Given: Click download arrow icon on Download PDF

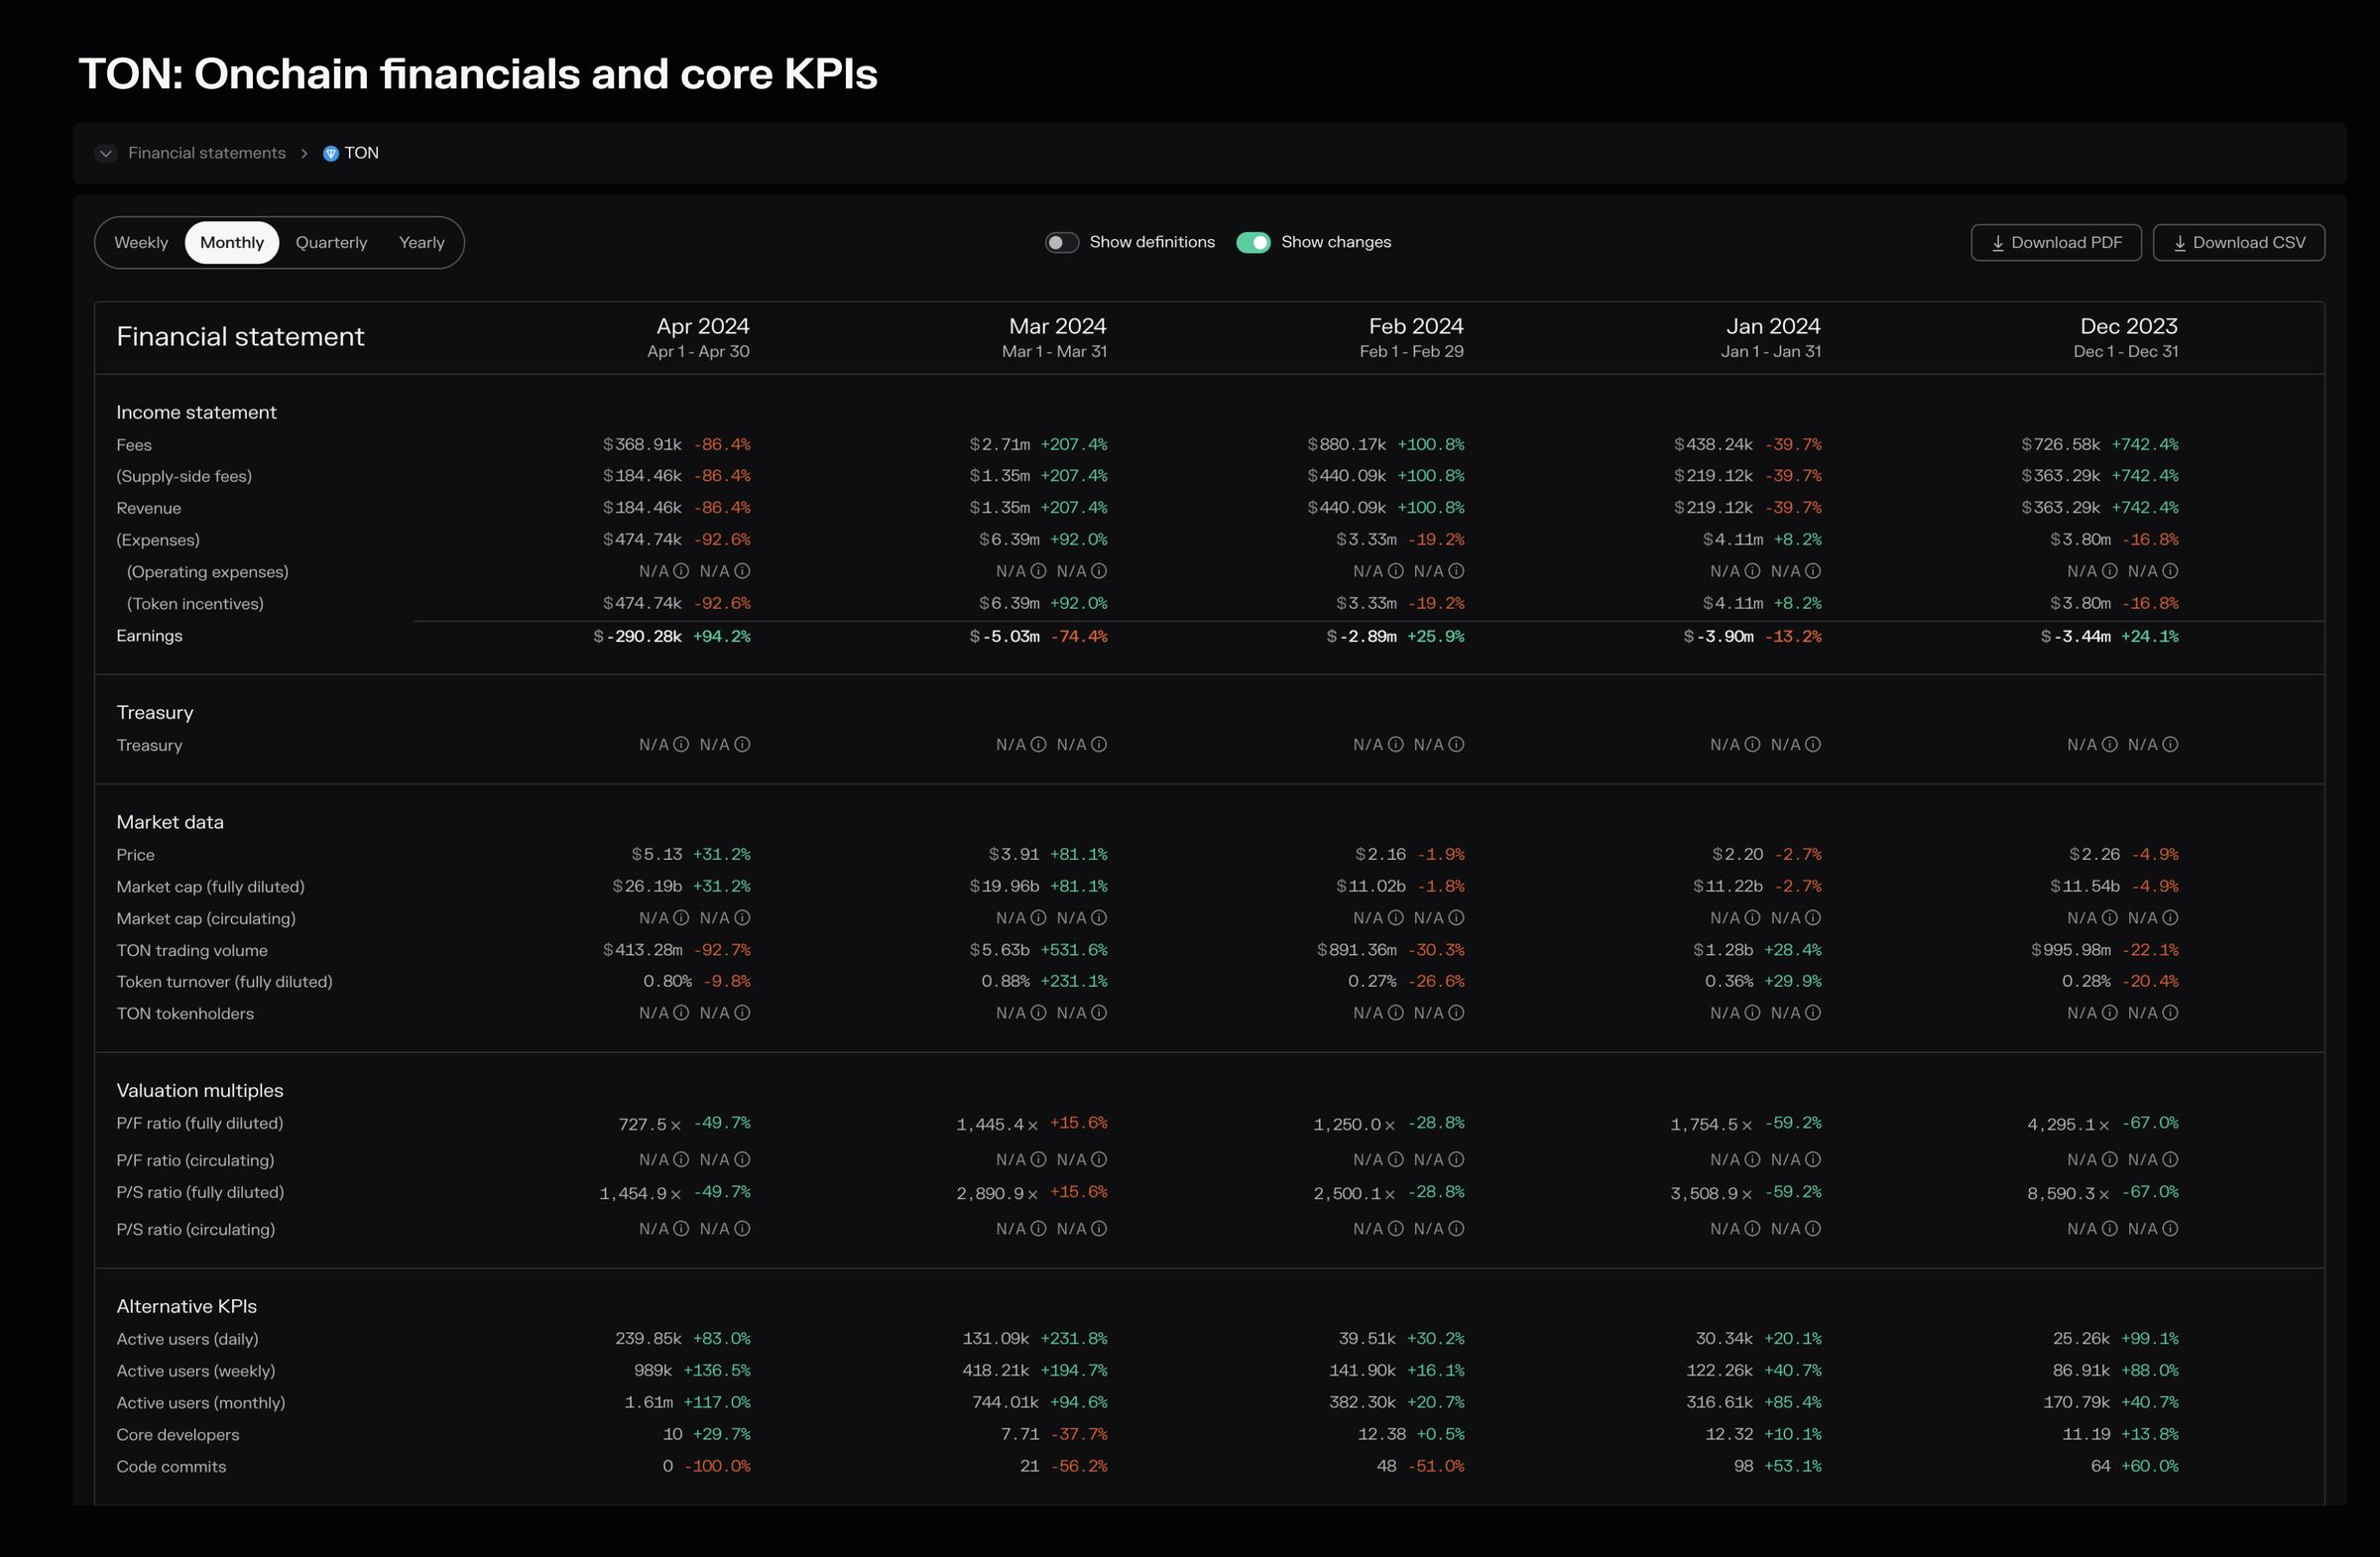Looking at the screenshot, I should click(x=1997, y=243).
